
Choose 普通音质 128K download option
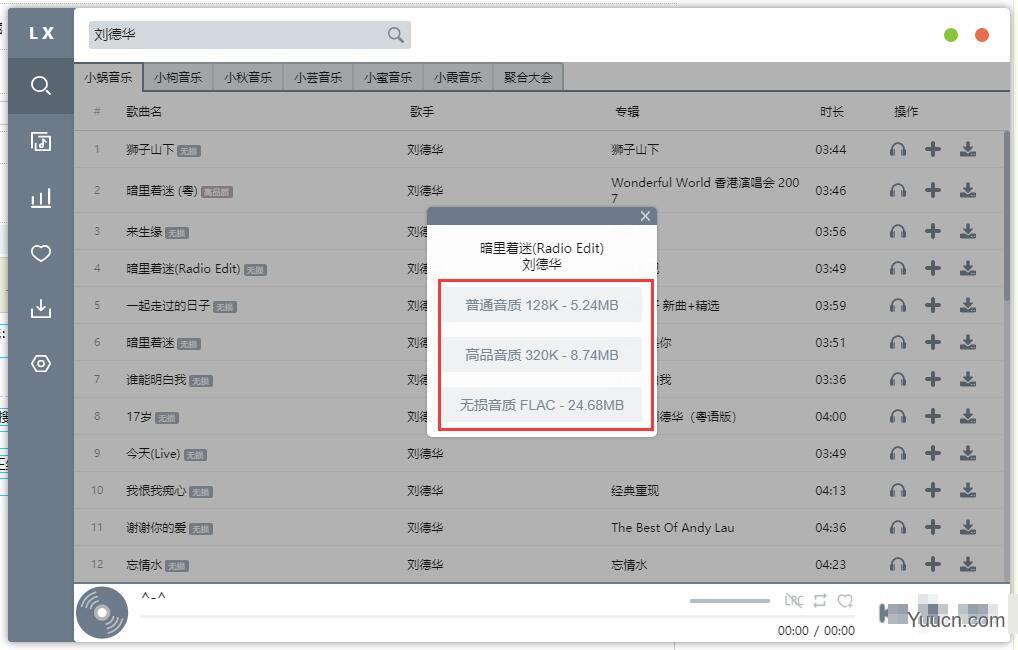tap(542, 305)
